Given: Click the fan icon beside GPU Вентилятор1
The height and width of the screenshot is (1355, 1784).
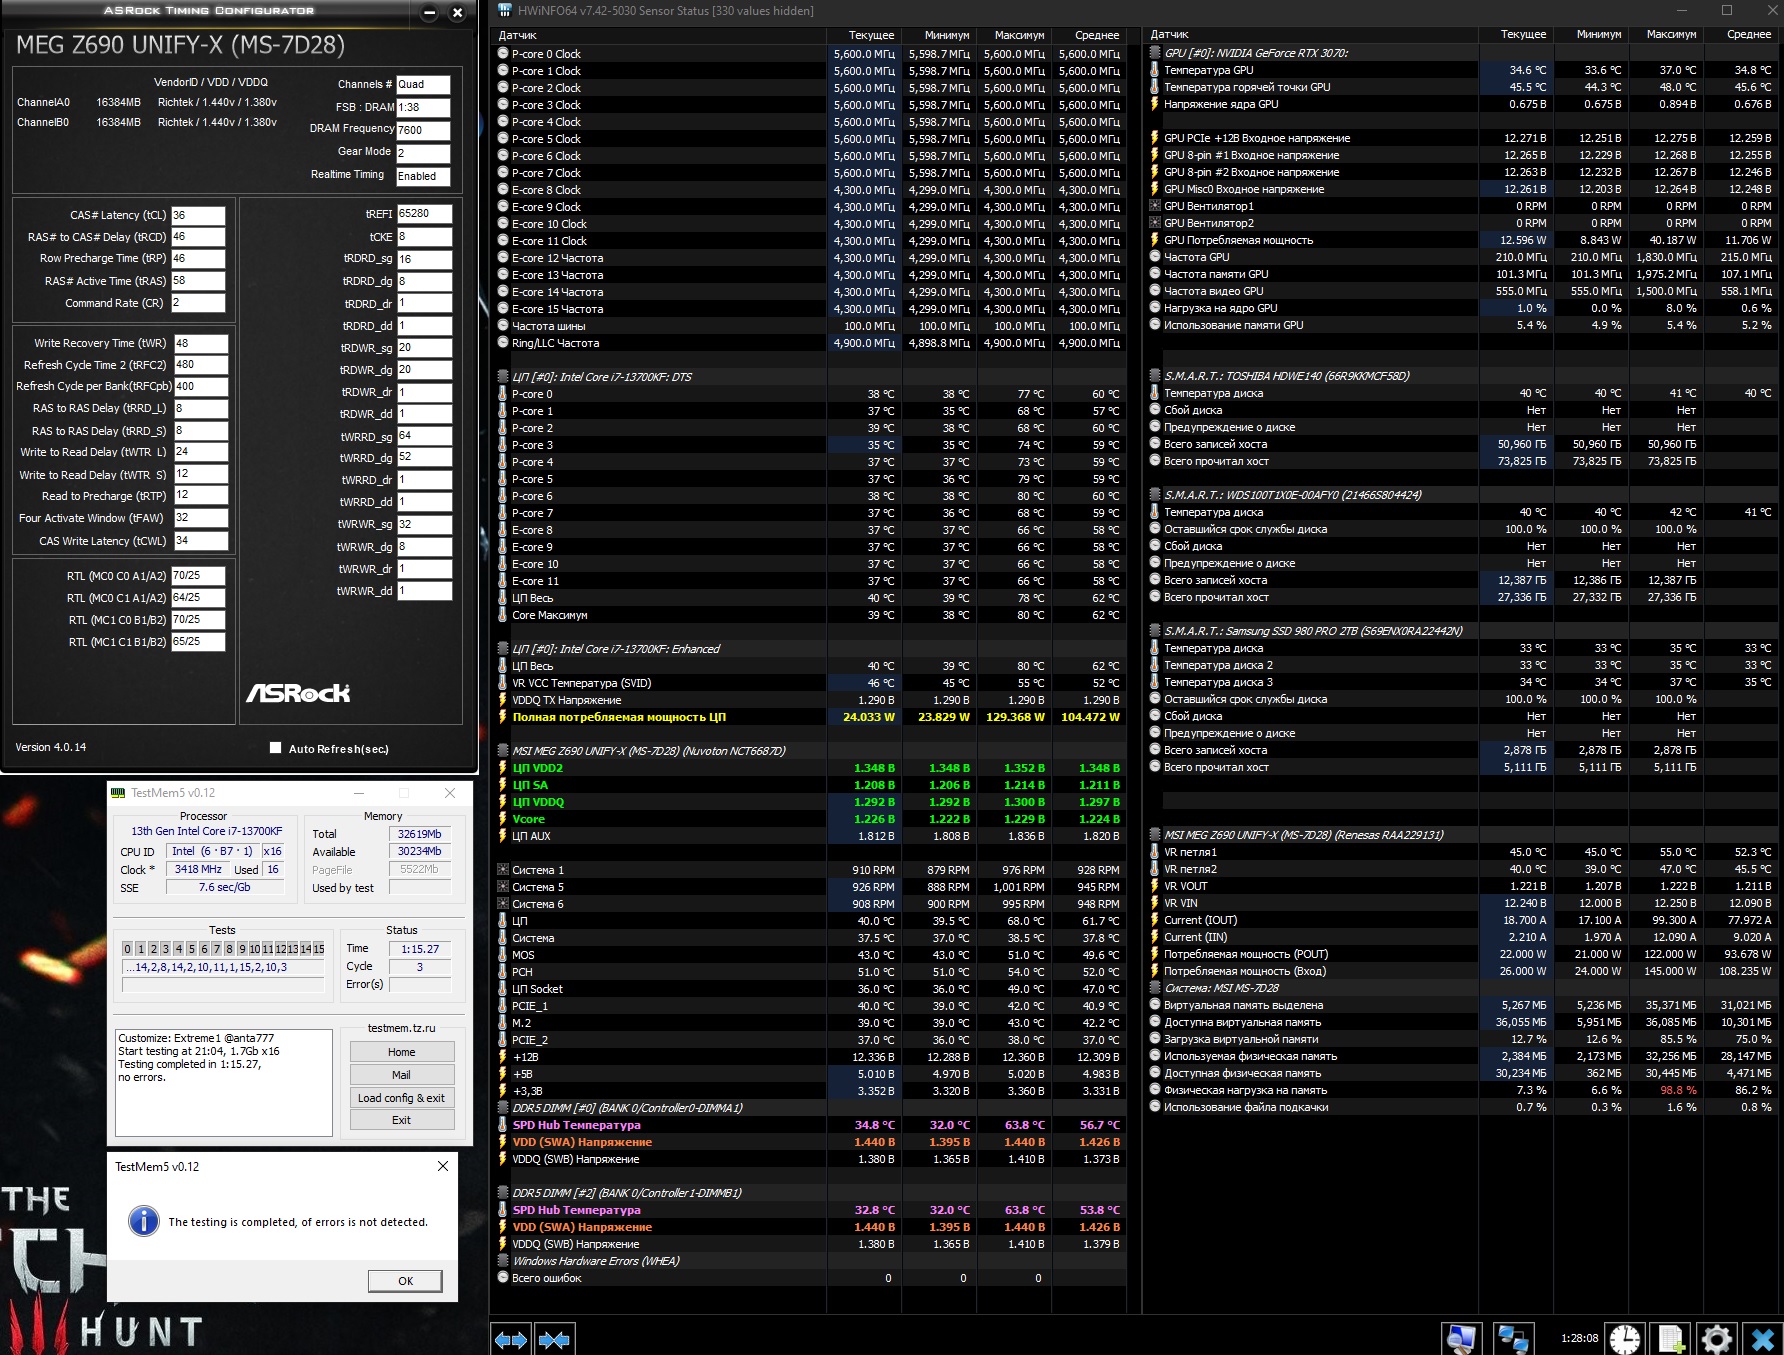Looking at the screenshot, I should (x=1155, y=206).
